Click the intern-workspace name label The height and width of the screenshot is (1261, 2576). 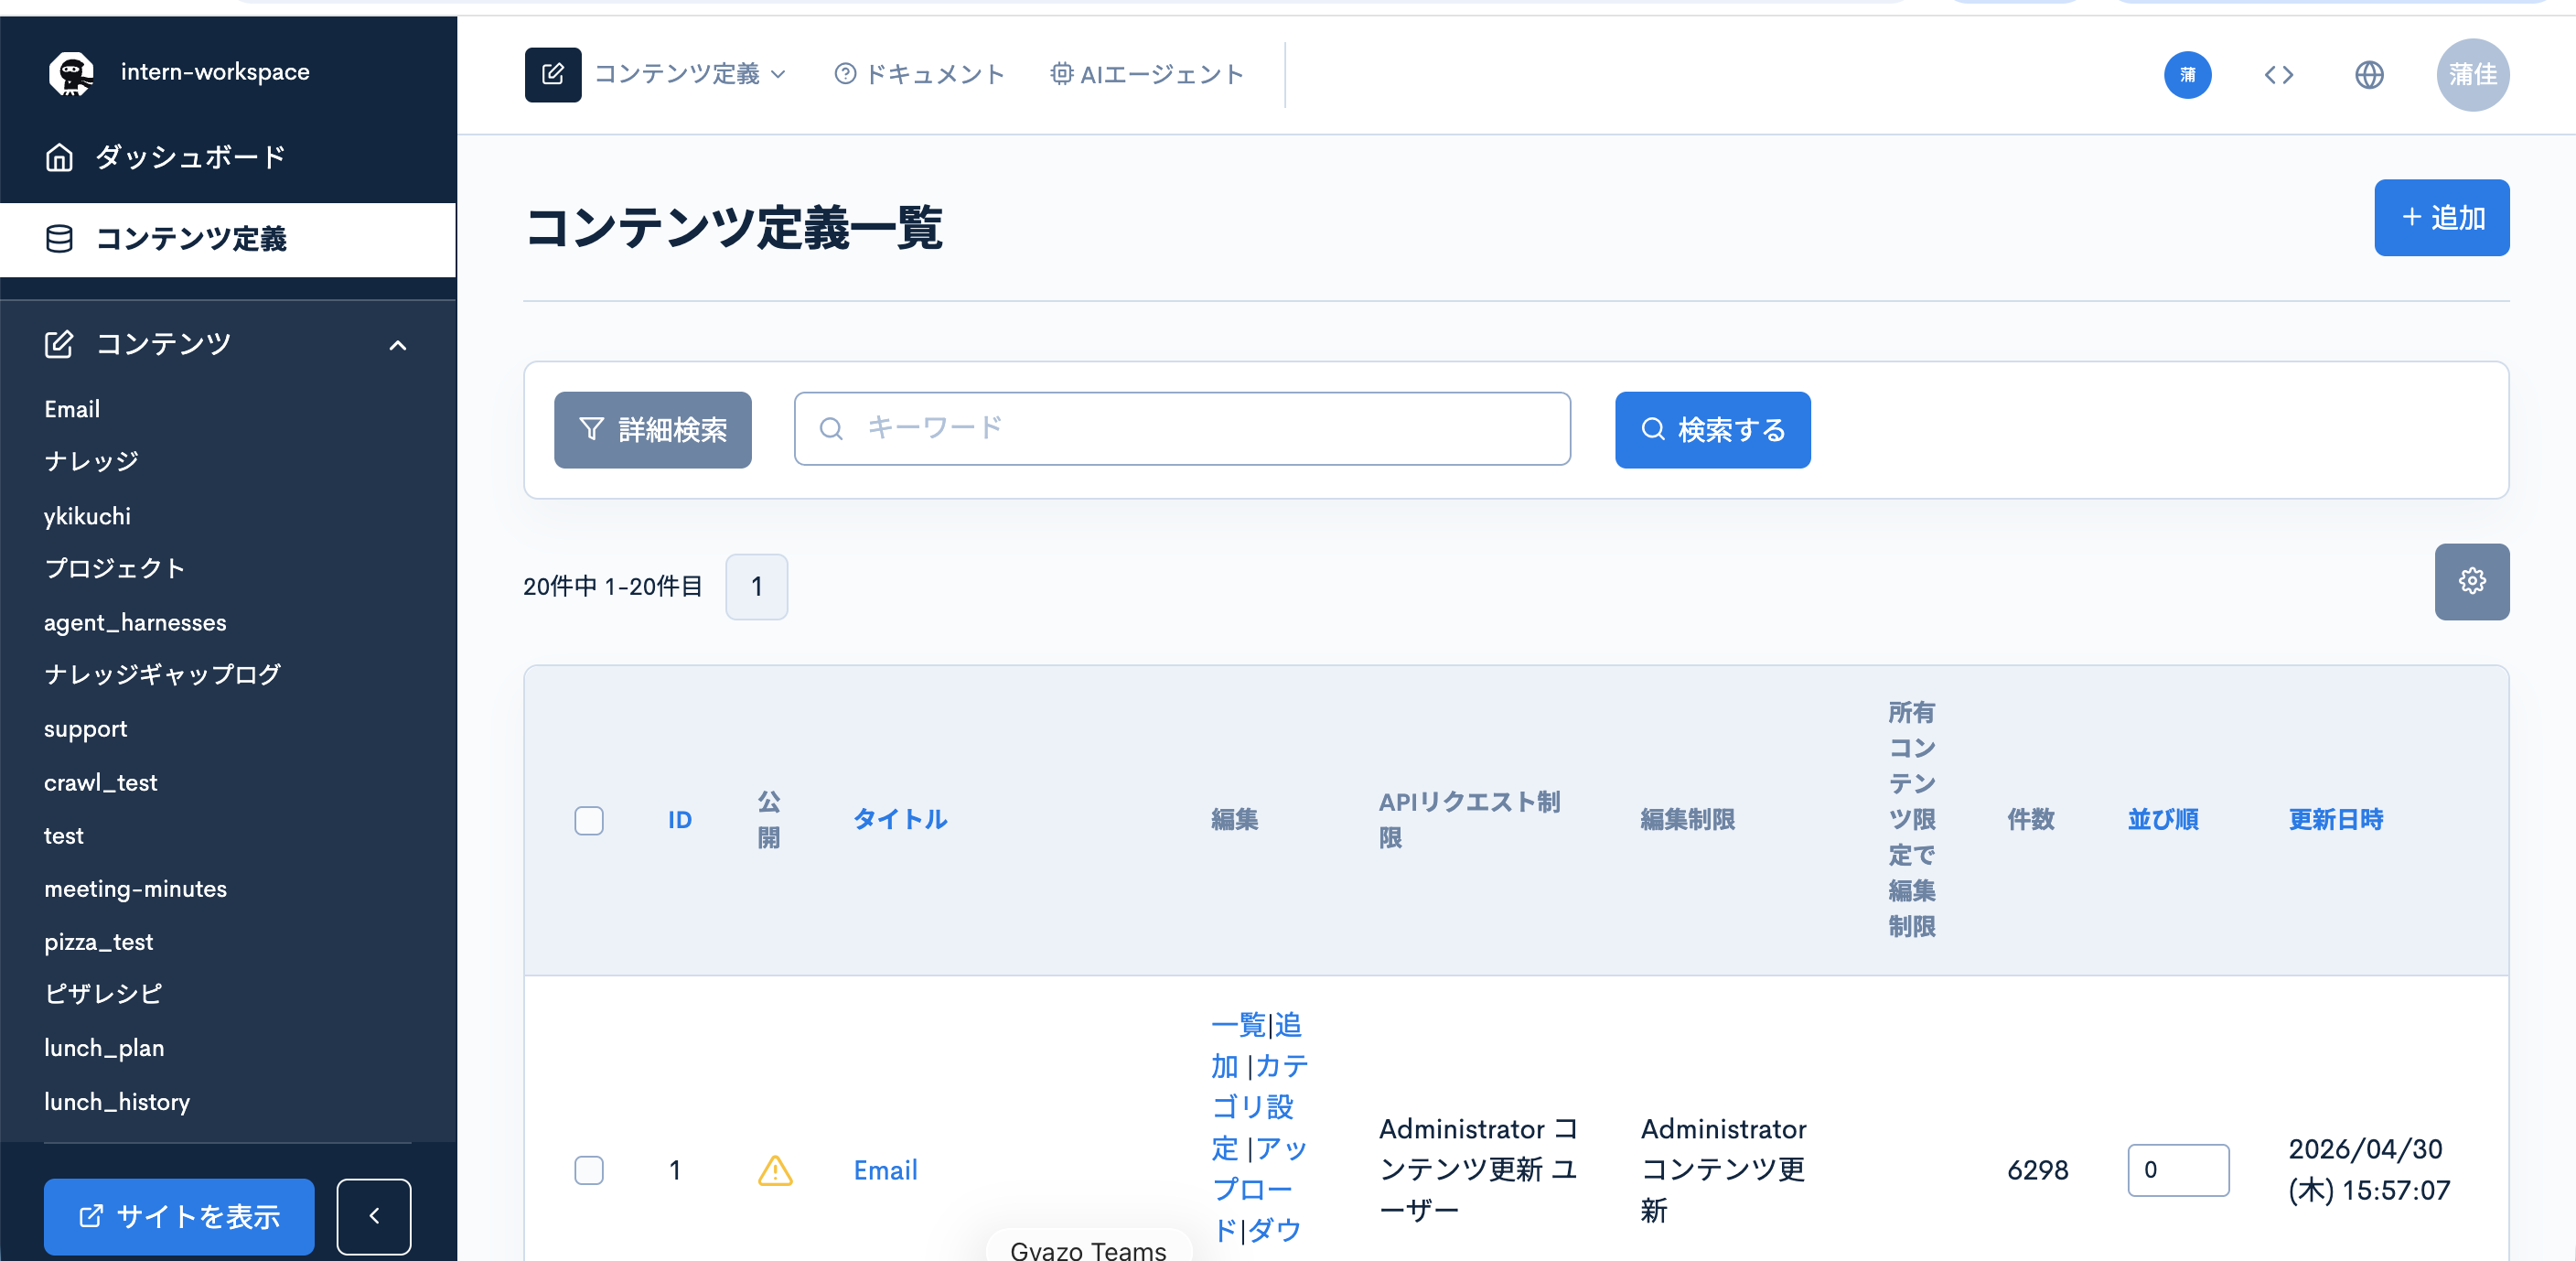215,72
